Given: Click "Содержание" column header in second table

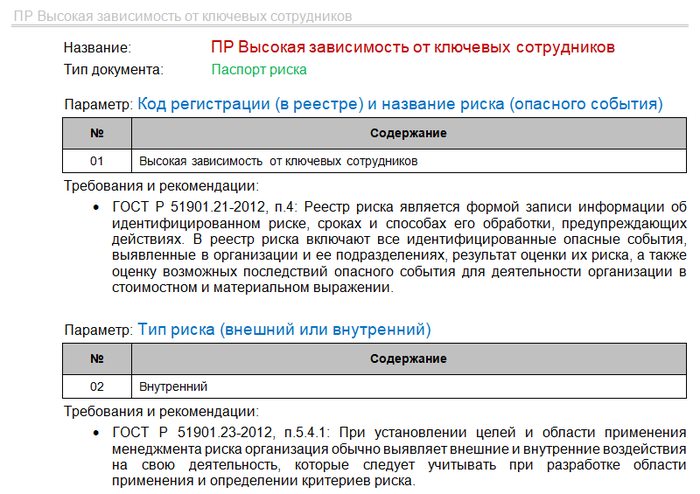Looking at the screenshot, I should (x=408, y=359).
